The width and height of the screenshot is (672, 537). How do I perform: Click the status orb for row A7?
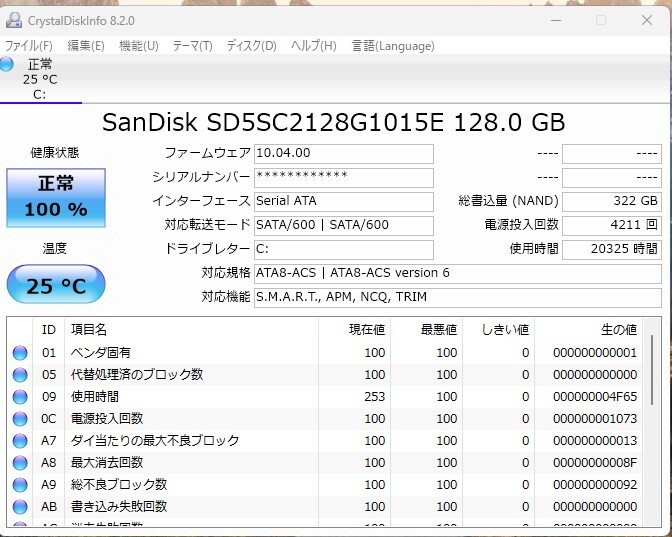[x=20, y=441]
